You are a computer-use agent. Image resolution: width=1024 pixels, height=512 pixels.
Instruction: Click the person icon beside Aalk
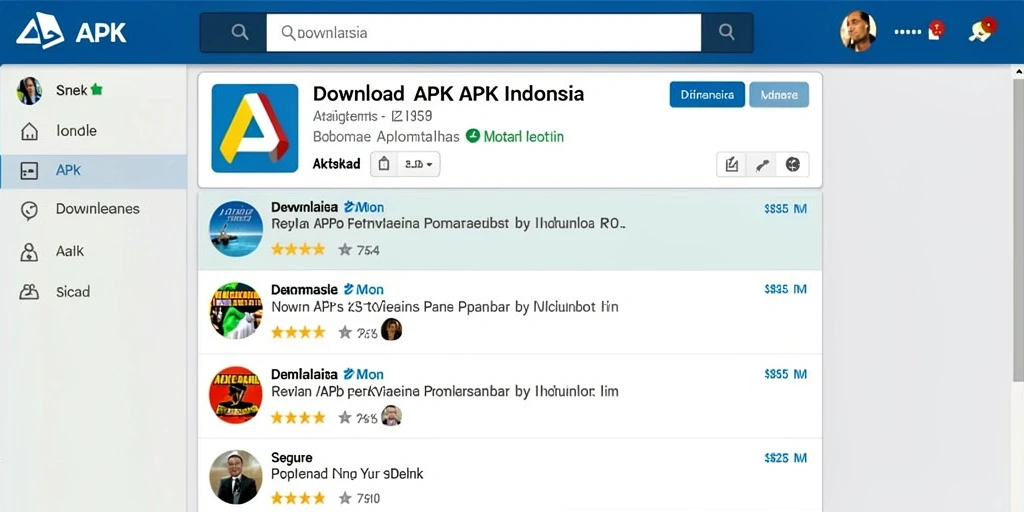pos(29,251)
